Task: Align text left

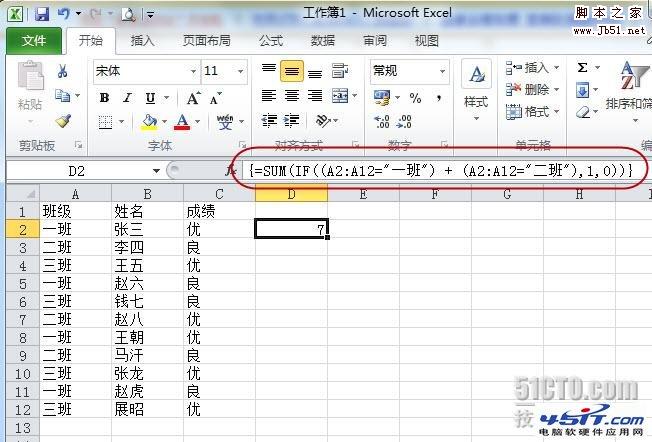Action: [x=269, y=96]
